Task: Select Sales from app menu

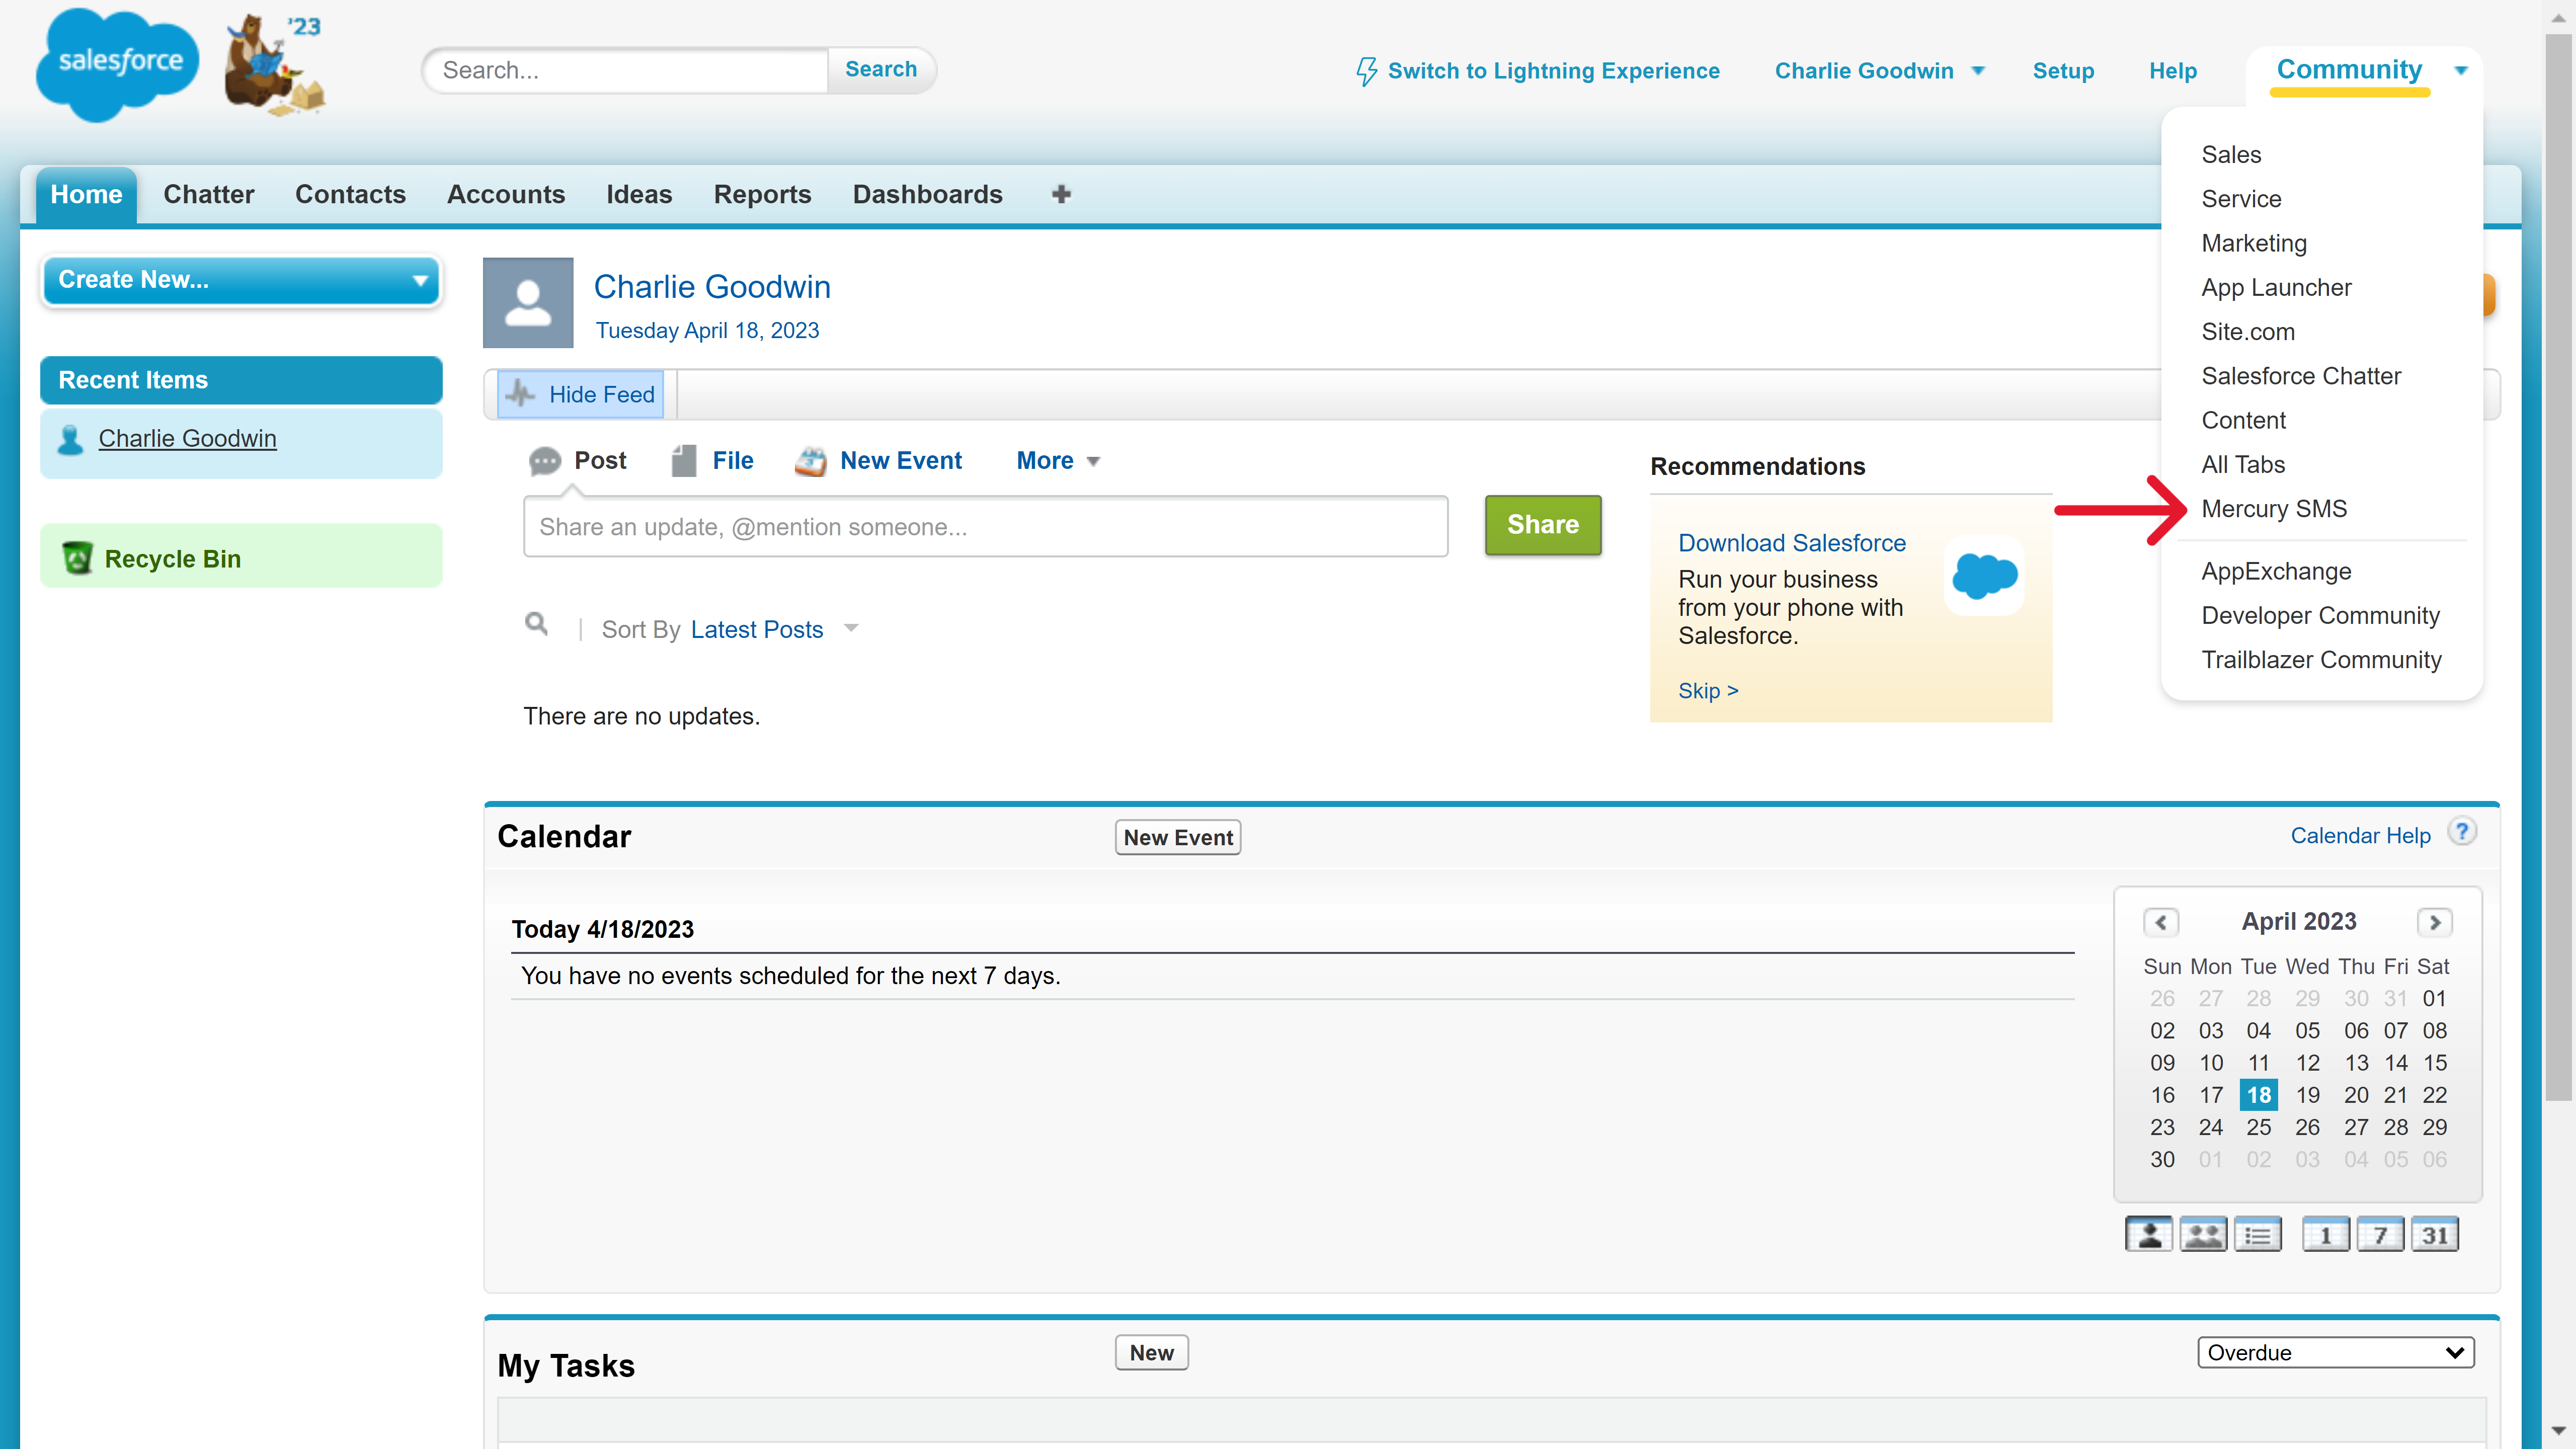Action: 2231,155
